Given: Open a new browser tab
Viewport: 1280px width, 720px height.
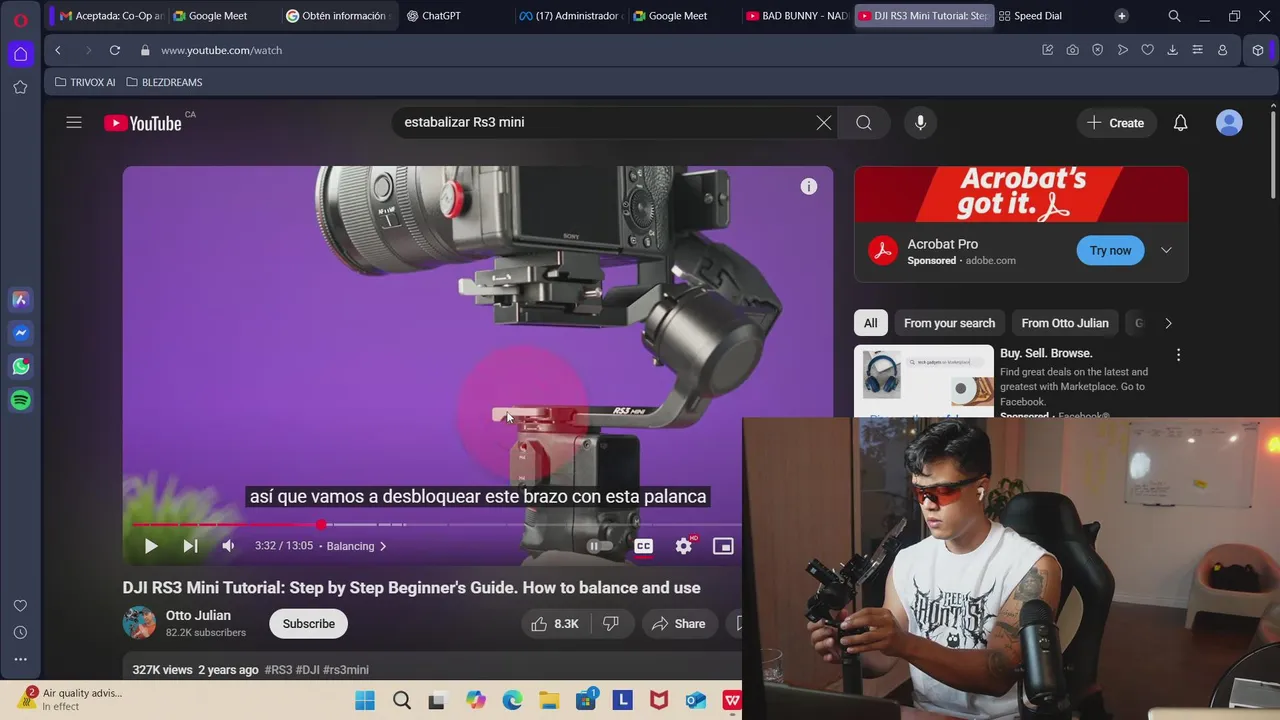Looking at the screenshot, I should click(x=1122, y=16).
